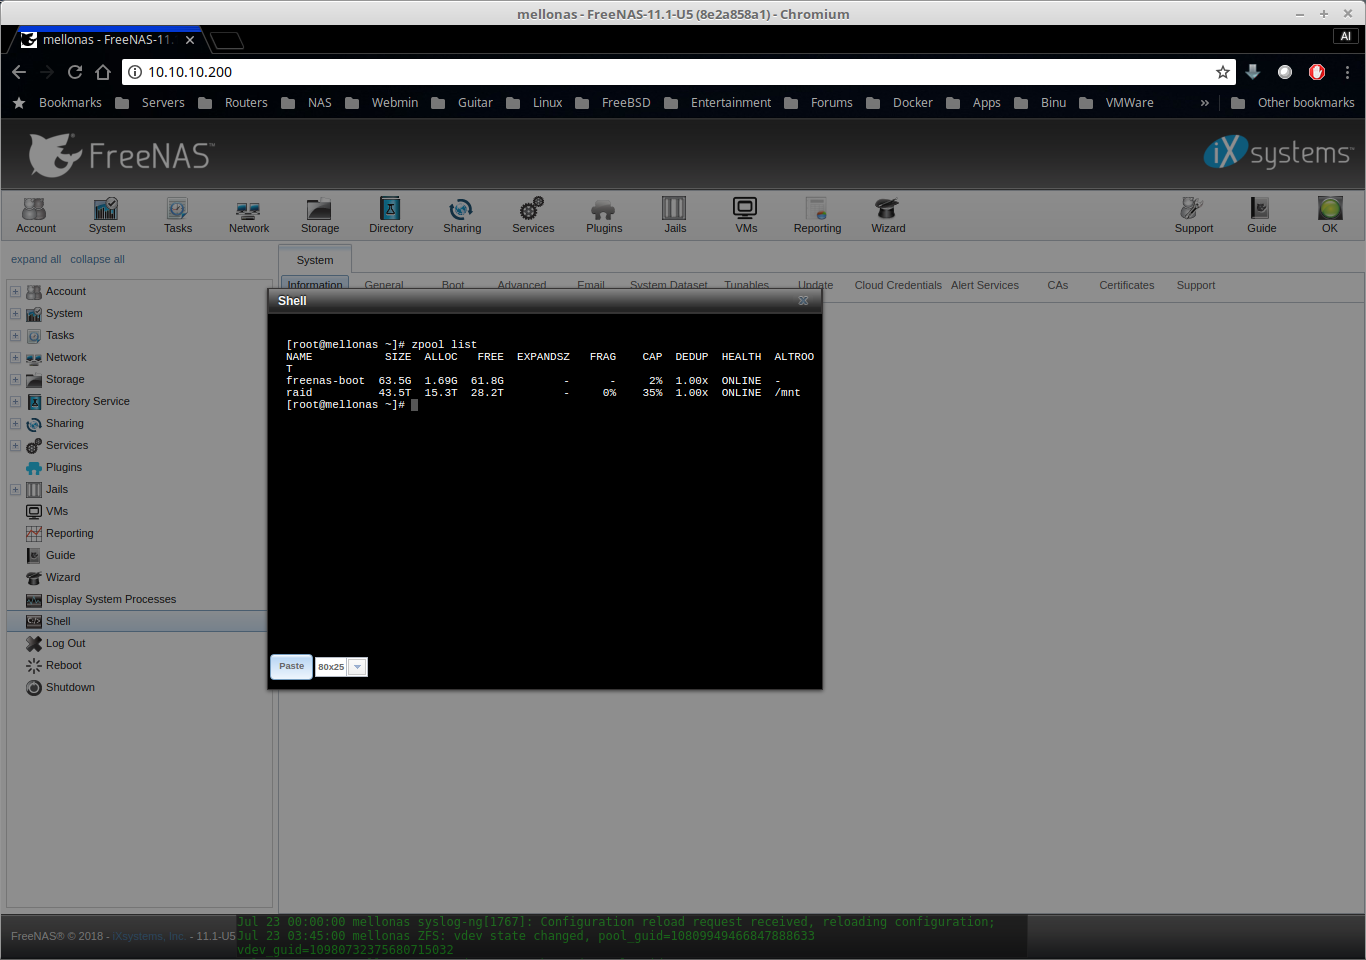
Task: Open the Jails toolbar icon
Action: pyautogui.click(x=674, y=215)
